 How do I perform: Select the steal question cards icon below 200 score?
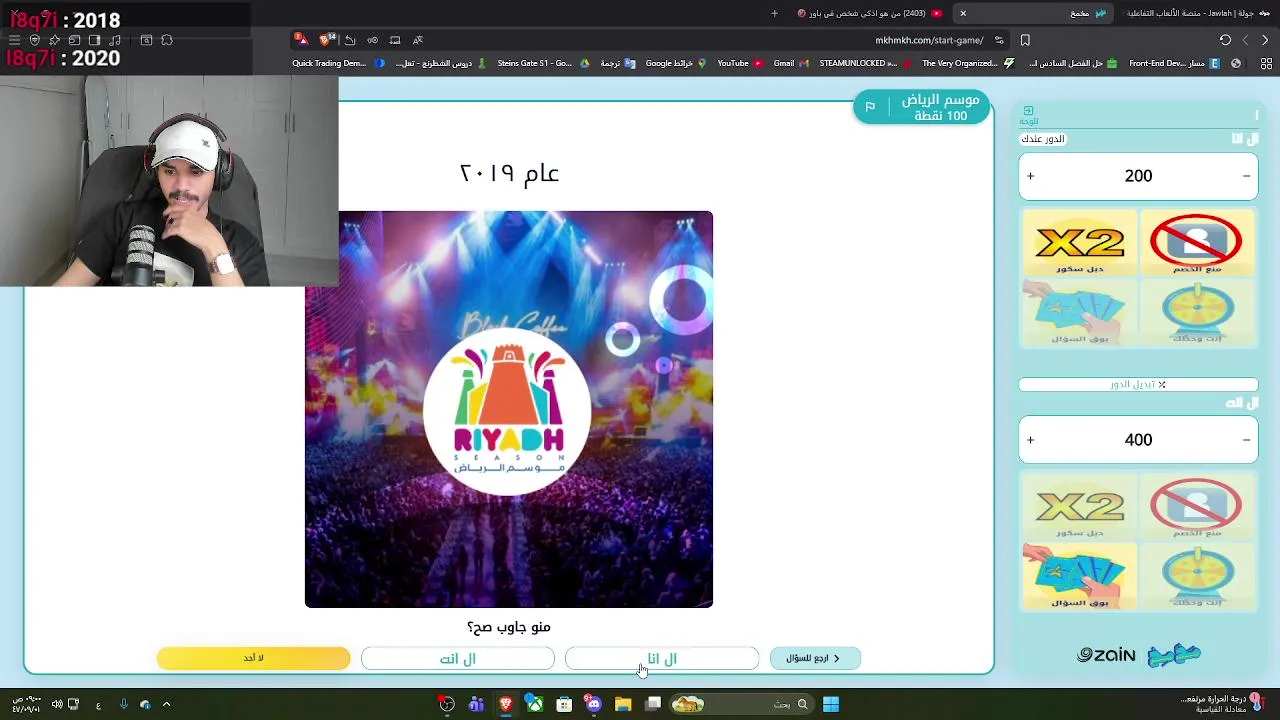coord(1079,311)
